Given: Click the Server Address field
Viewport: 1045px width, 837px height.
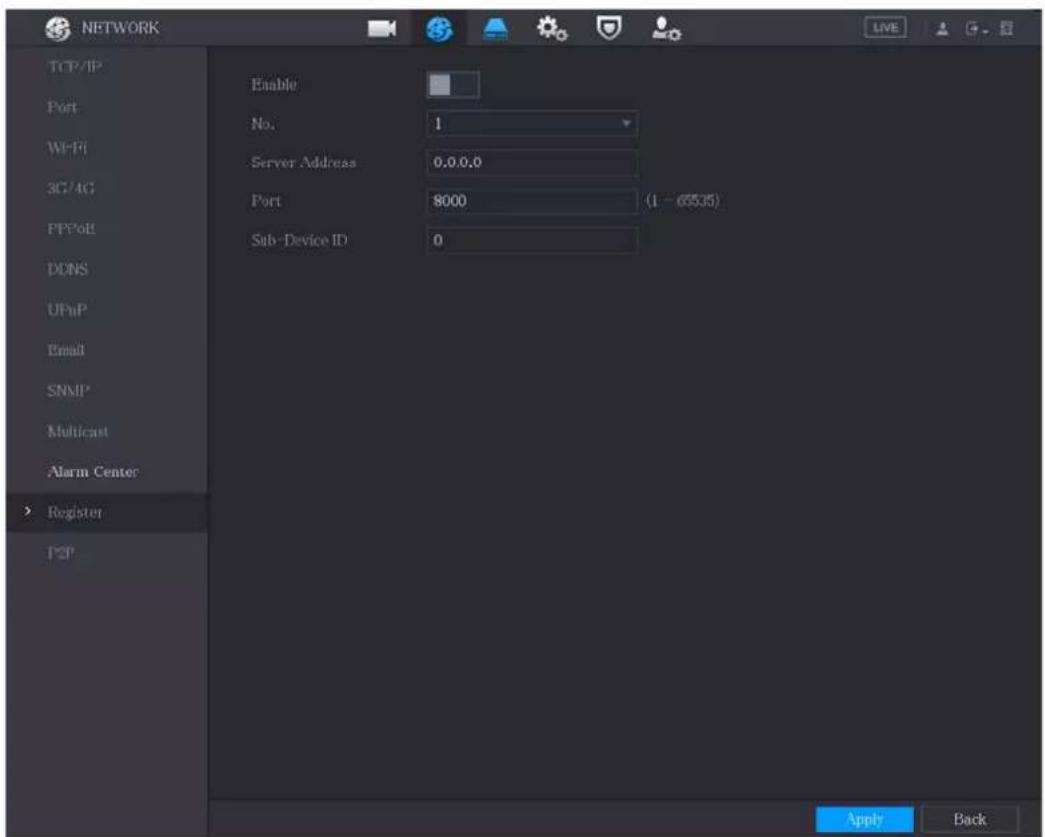Looking at the screenshot, I should 532,162.
